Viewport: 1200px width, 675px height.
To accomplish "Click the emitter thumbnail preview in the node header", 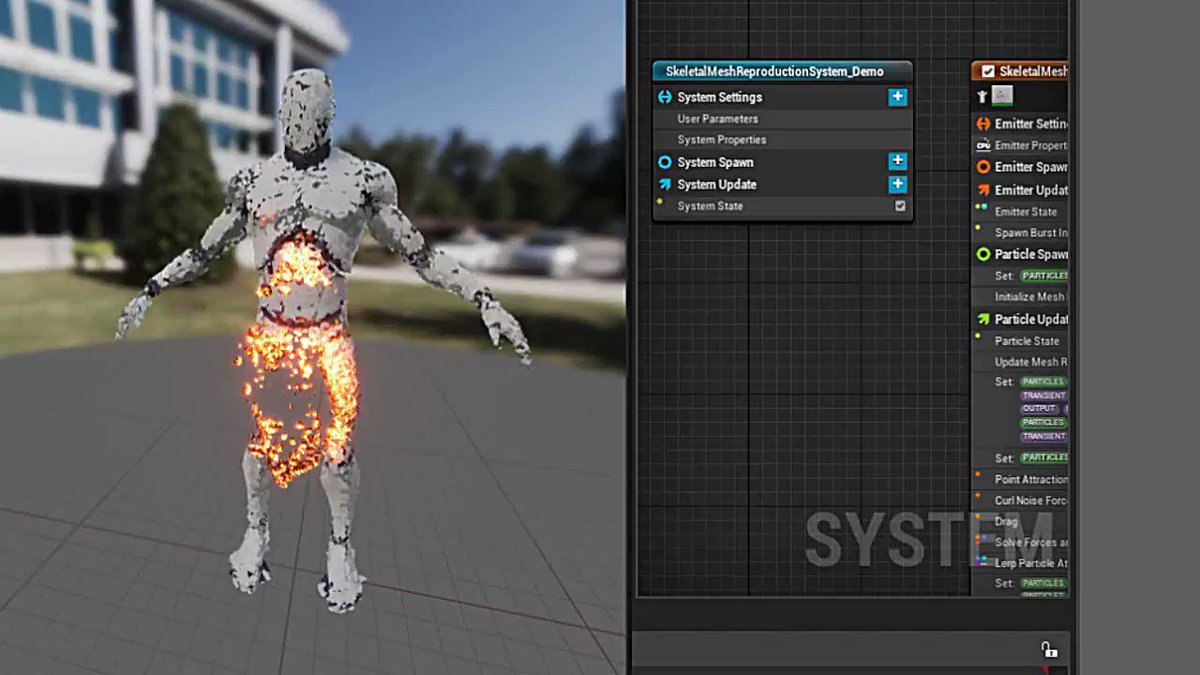I will (1000, 95).
